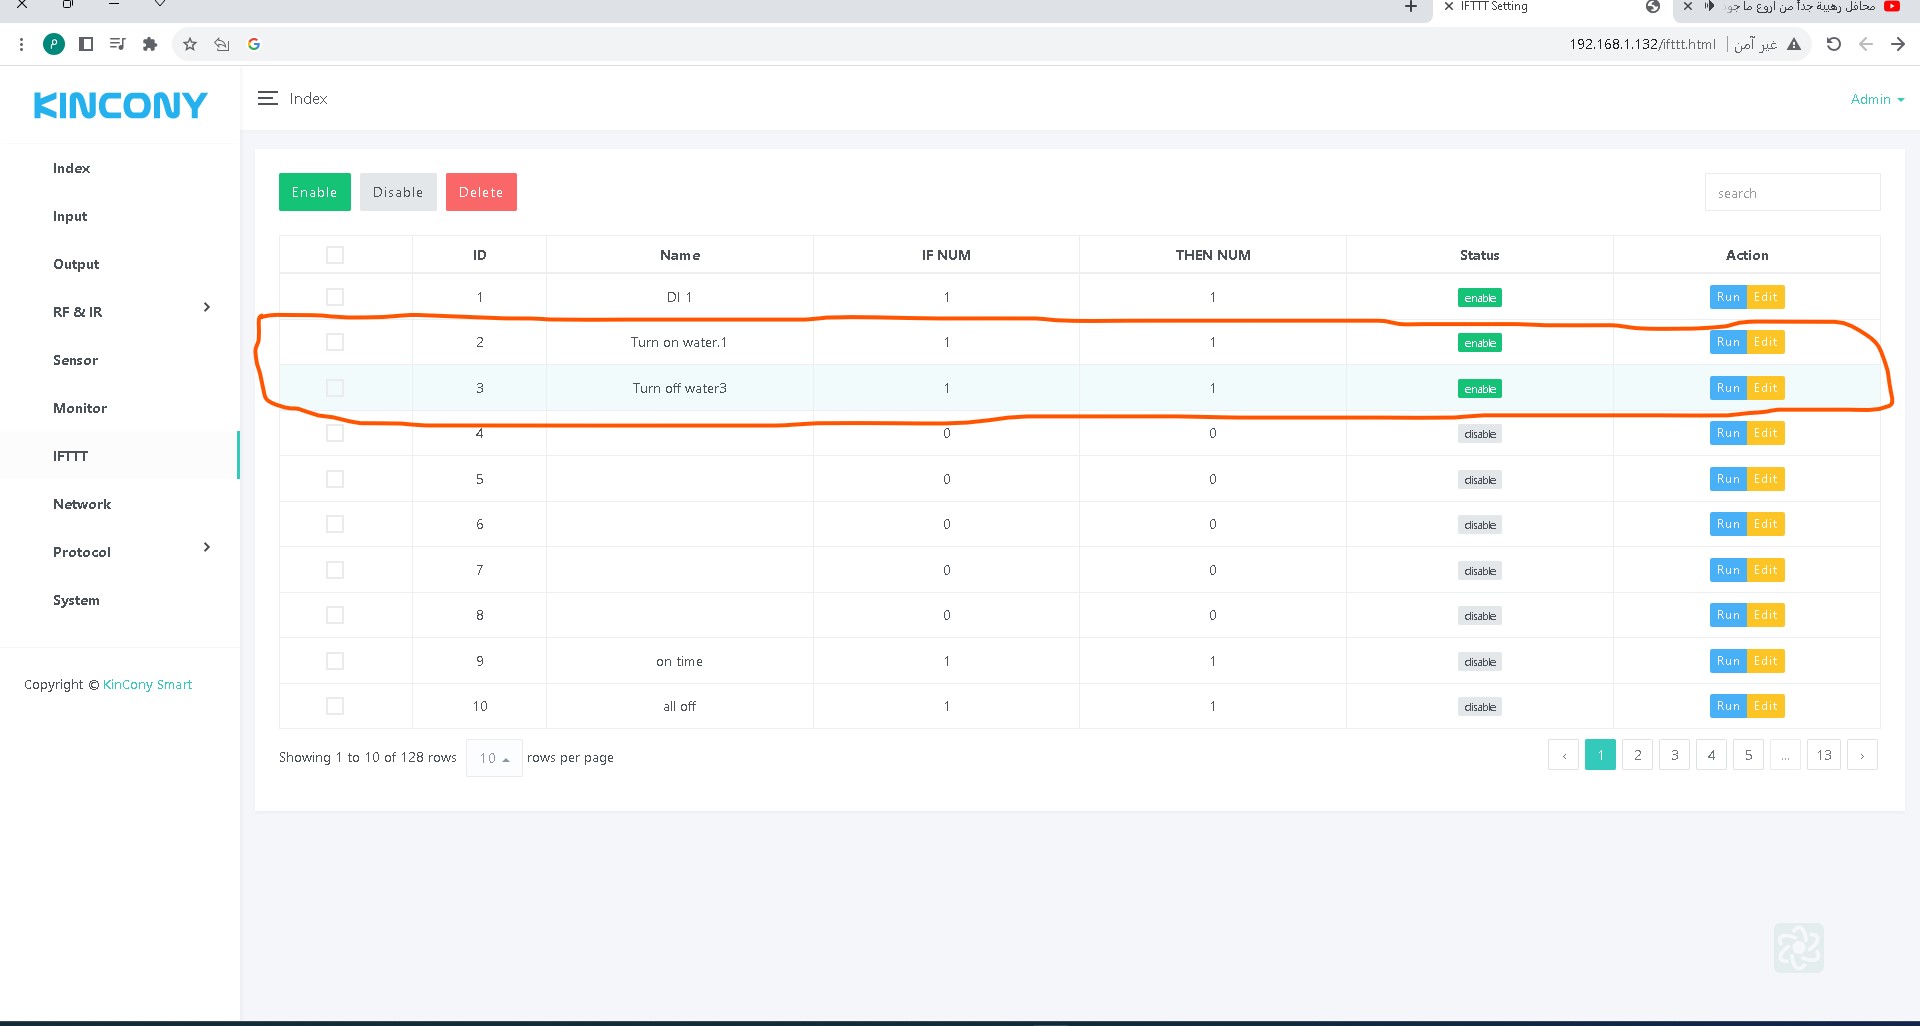
Task: Open the browser side panel icon
Action: pyautogui.click(x=86, y=44)
